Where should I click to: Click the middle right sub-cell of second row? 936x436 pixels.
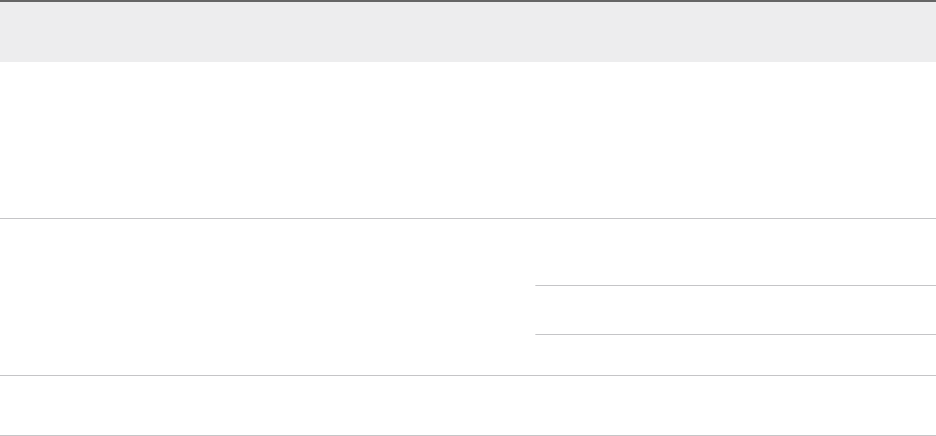pos(729,310)
